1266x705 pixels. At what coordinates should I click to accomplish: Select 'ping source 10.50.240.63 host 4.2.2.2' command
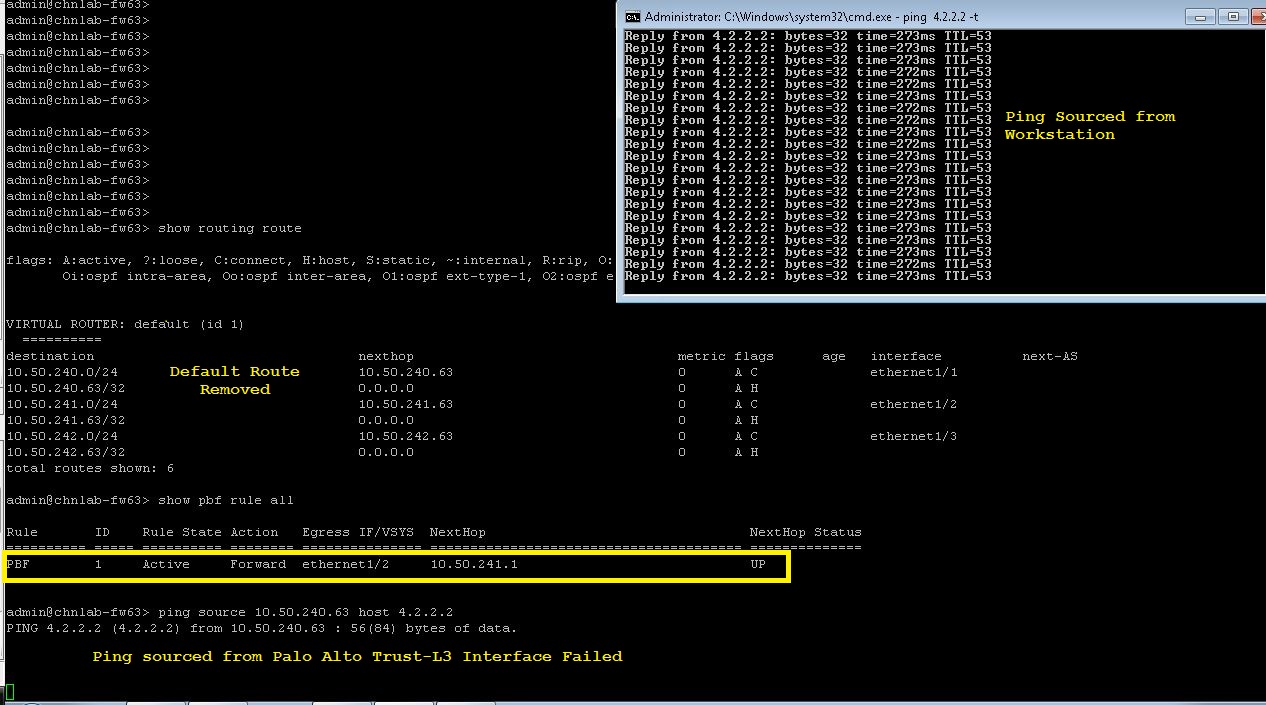(306, 612)
